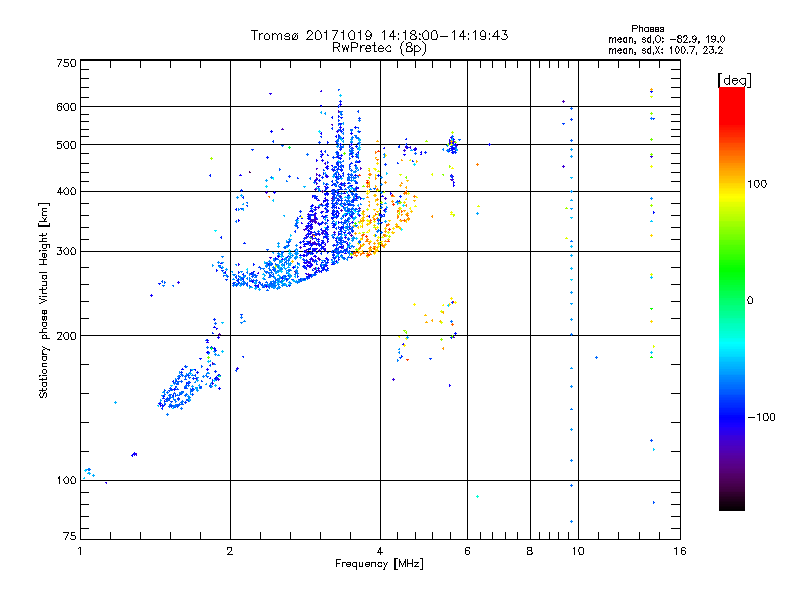Click the x-axis tick label '2'
Image resolution: width=800 pixels, height=600 pixels.
(x=230, y=551)
